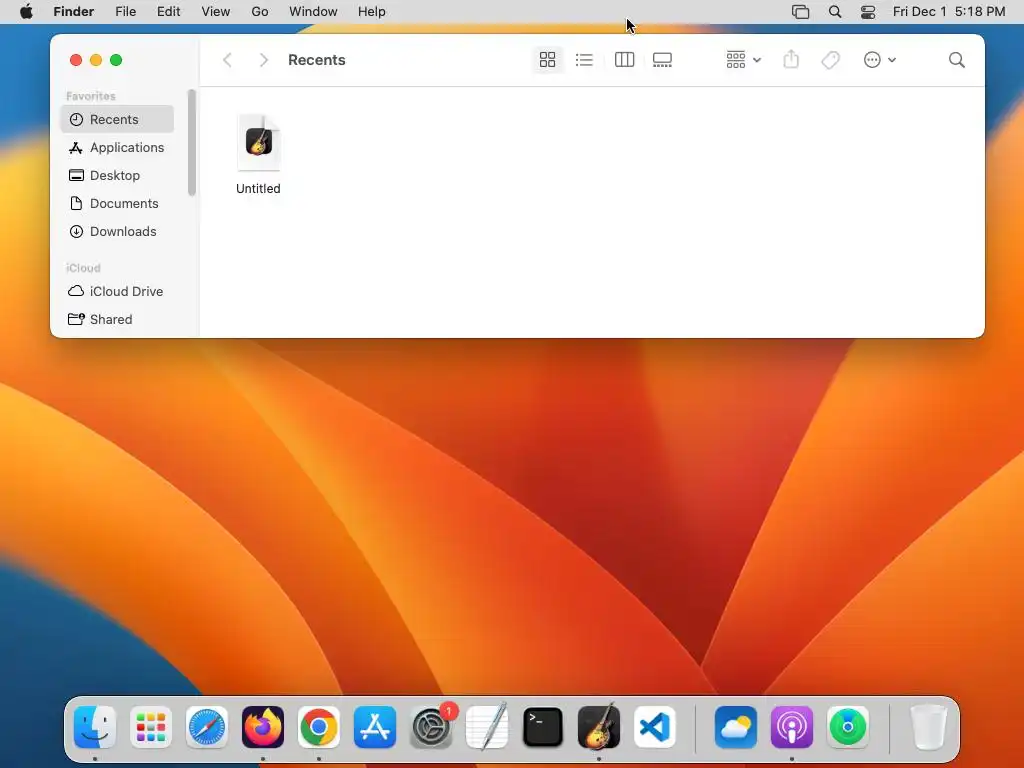Open System Settings from the Dock
Image resolution: width=1024 pixels, height=768 pixels.
431,727
